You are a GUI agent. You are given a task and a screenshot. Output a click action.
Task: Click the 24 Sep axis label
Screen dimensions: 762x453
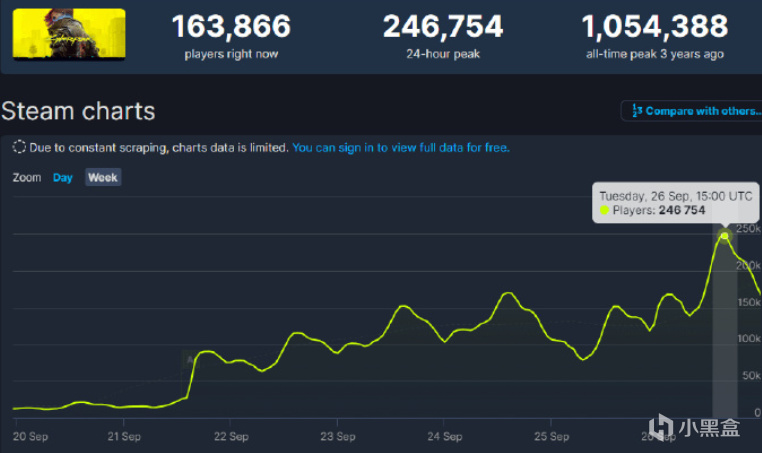point(445,436)
